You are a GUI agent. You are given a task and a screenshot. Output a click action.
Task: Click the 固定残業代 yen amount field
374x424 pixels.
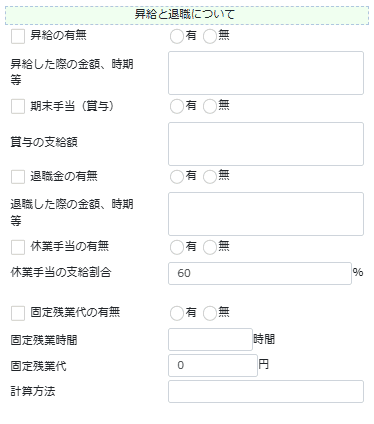point(213,365)
